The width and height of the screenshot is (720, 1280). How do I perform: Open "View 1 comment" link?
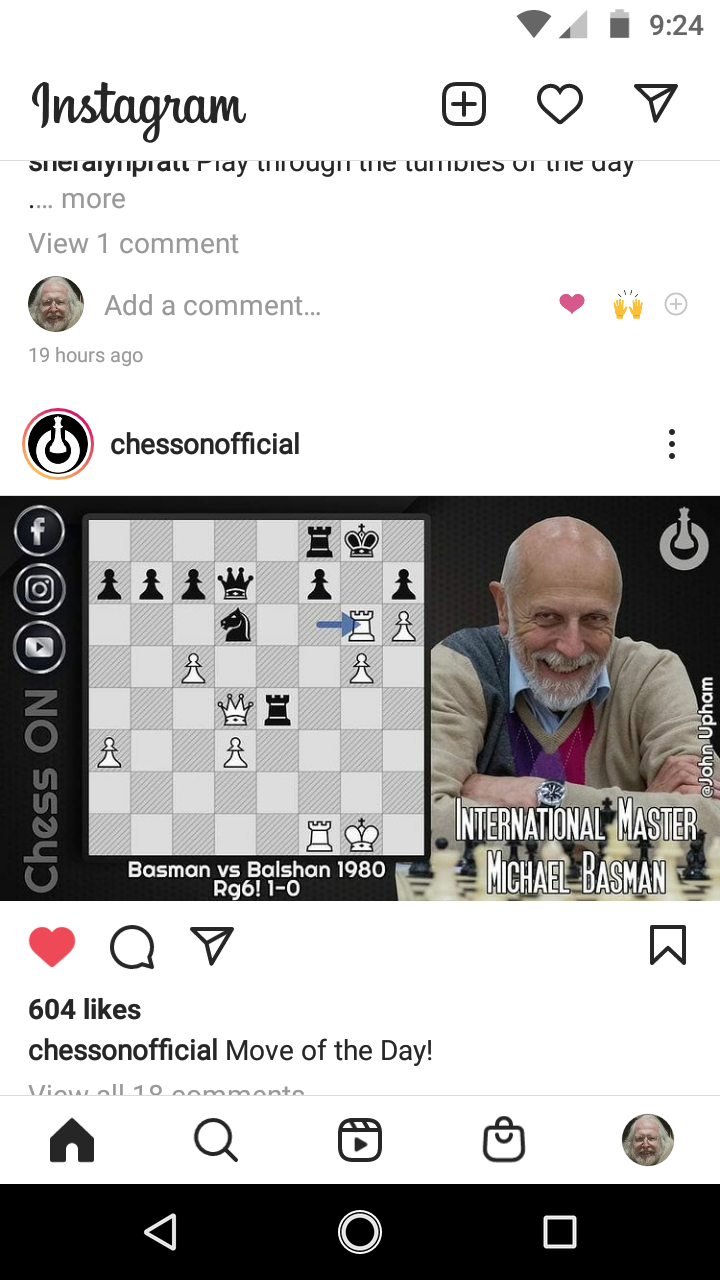(x=134, y=243)
